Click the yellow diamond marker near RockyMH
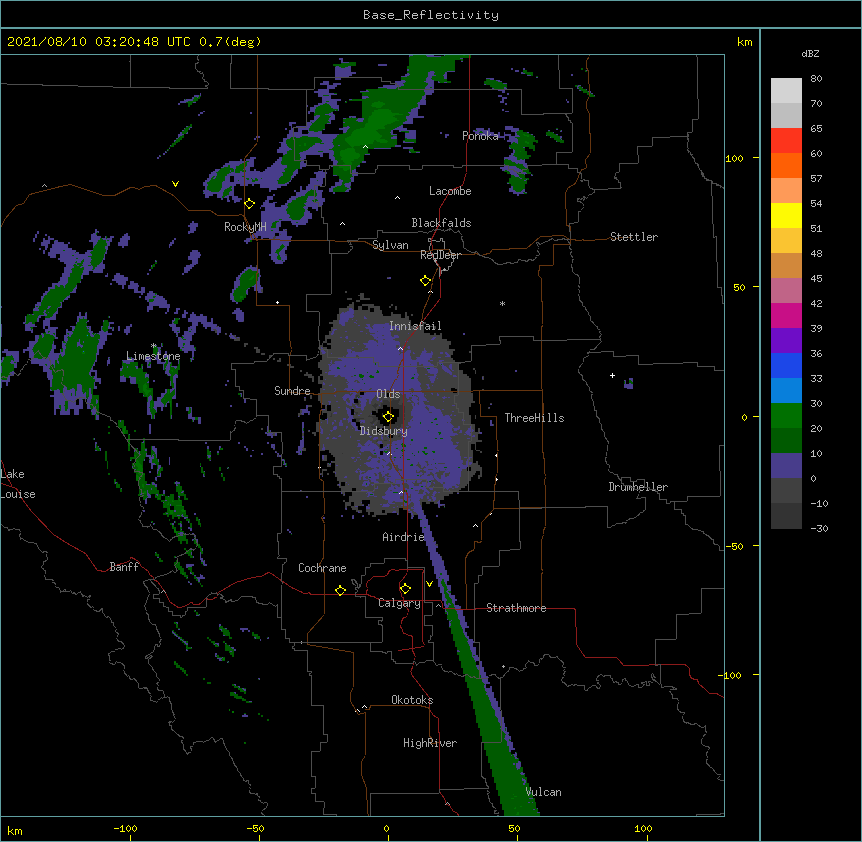The height and width of the screenshot is (842, 862). click(250, 204)
